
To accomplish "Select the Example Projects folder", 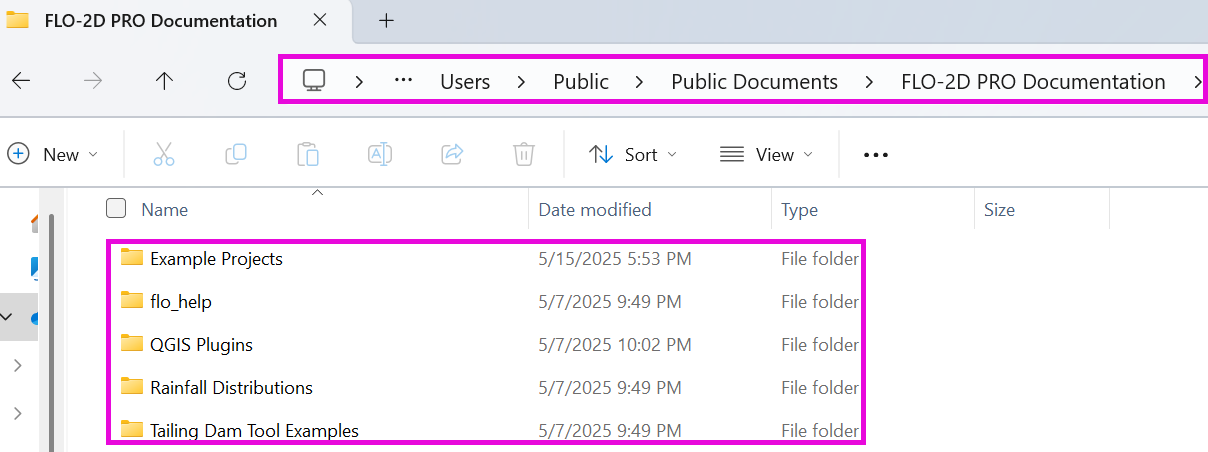I will pos(216,259).
